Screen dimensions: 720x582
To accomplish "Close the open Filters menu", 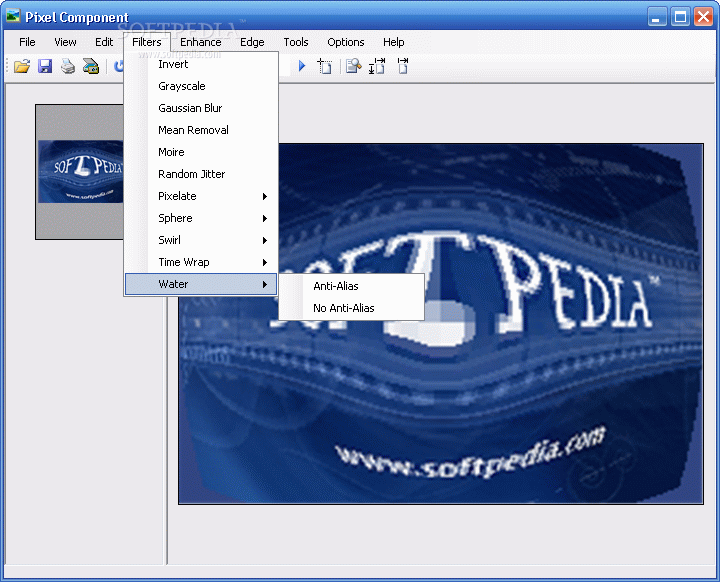I will tap(147, 42).
